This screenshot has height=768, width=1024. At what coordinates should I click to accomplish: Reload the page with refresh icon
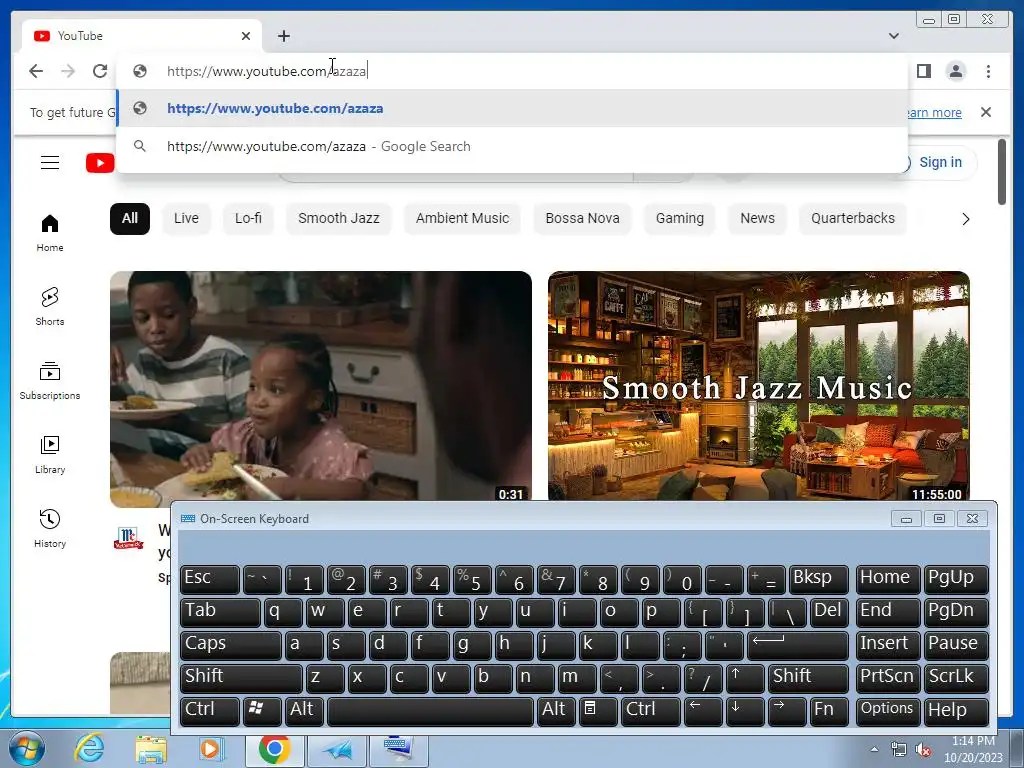click(x=100, y=71)
